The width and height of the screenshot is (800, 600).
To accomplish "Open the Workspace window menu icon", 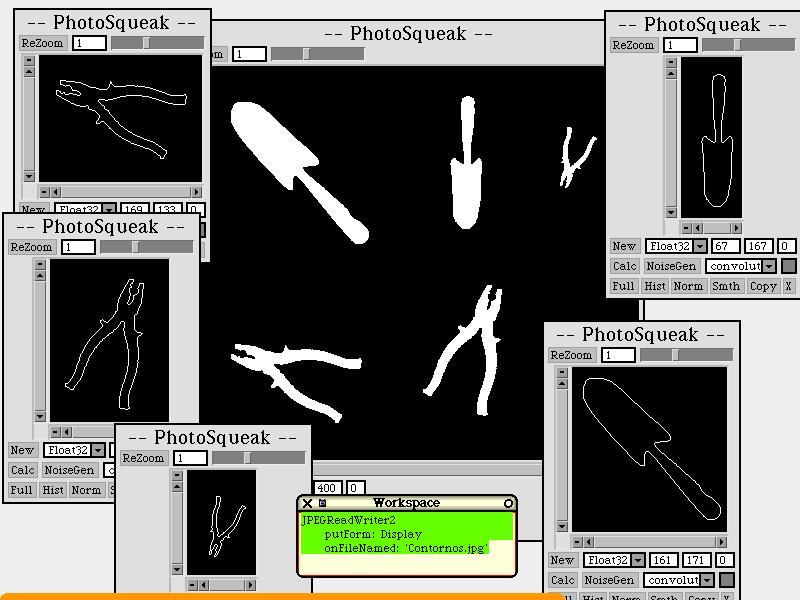I will (x=322, y=503).
